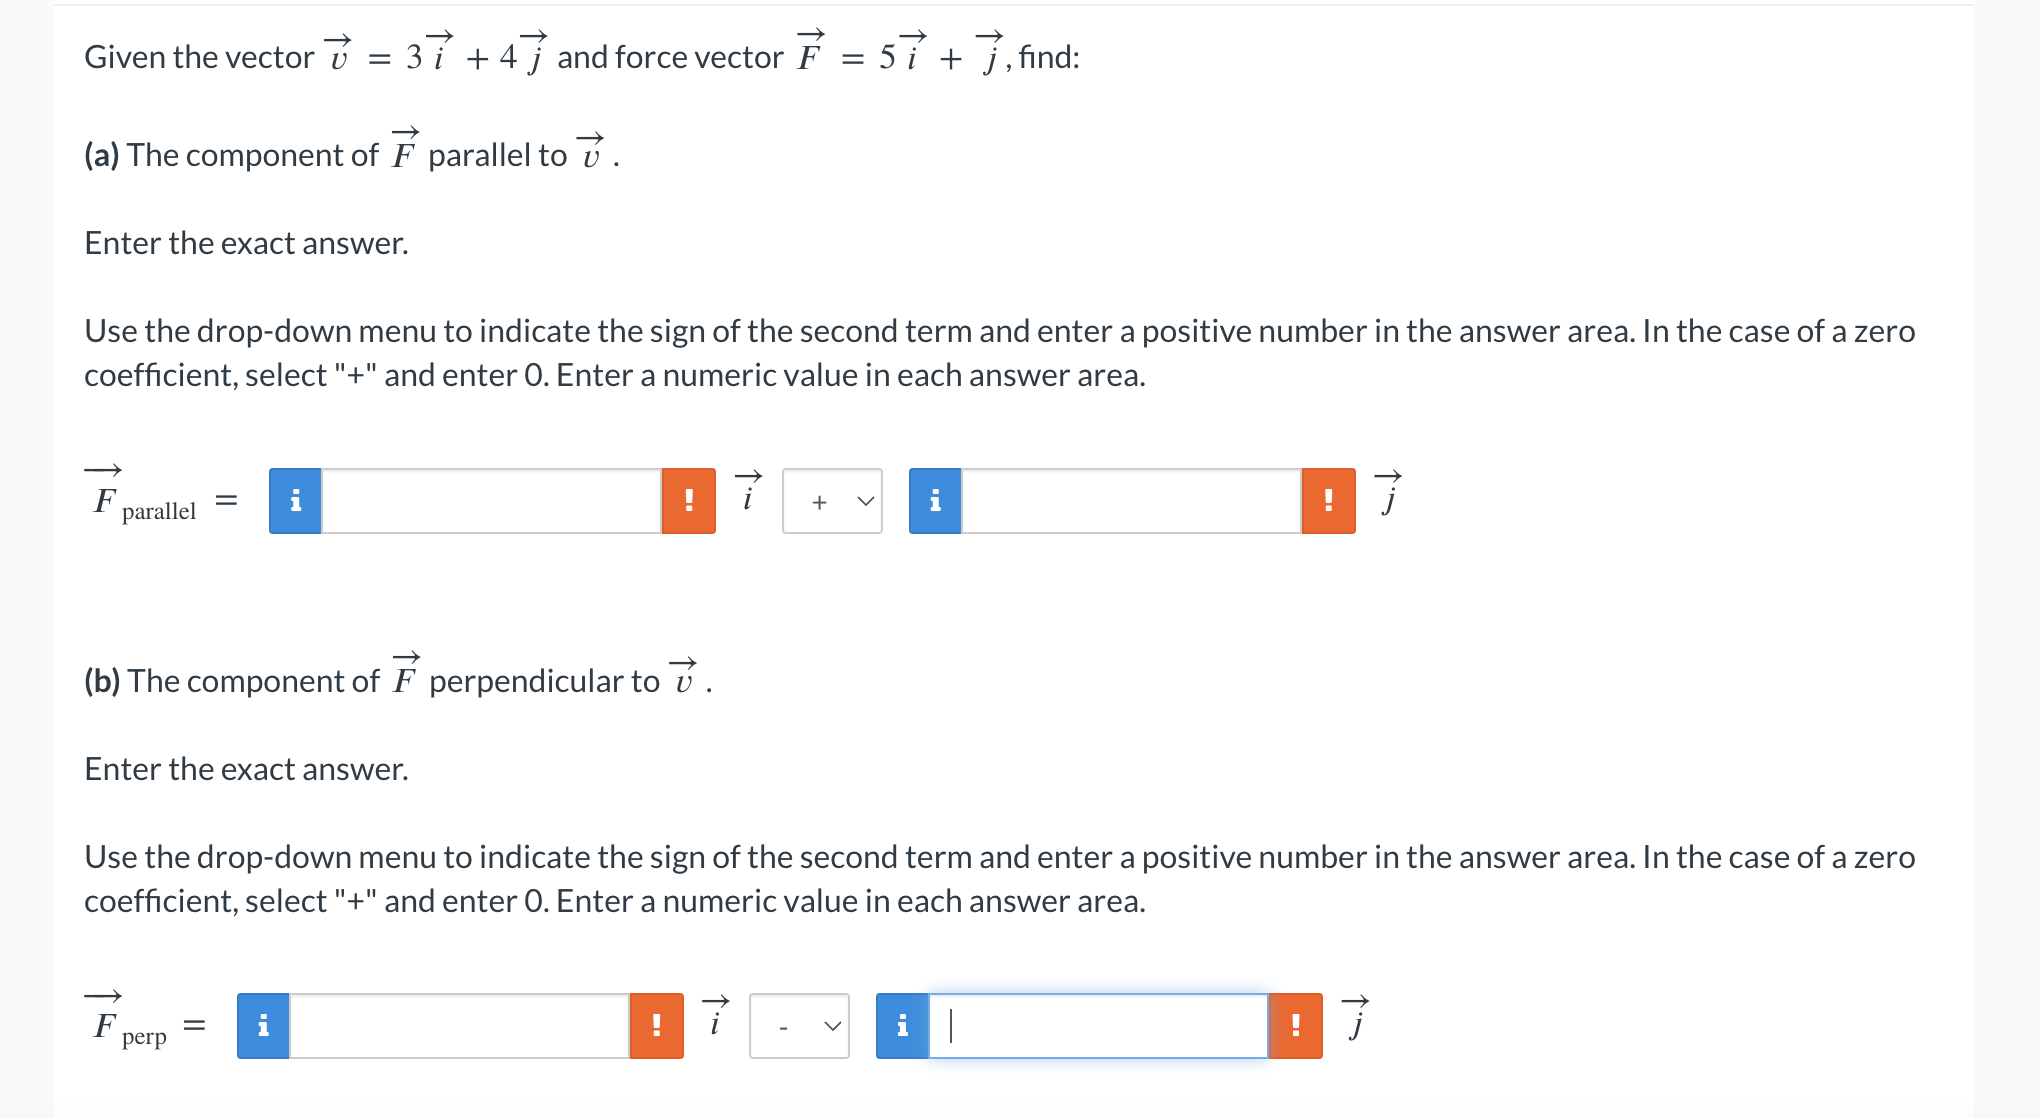Click the F perp i-coefficient answer box
This screenshot has width=2040, height=1118.
coord(460,1025)
